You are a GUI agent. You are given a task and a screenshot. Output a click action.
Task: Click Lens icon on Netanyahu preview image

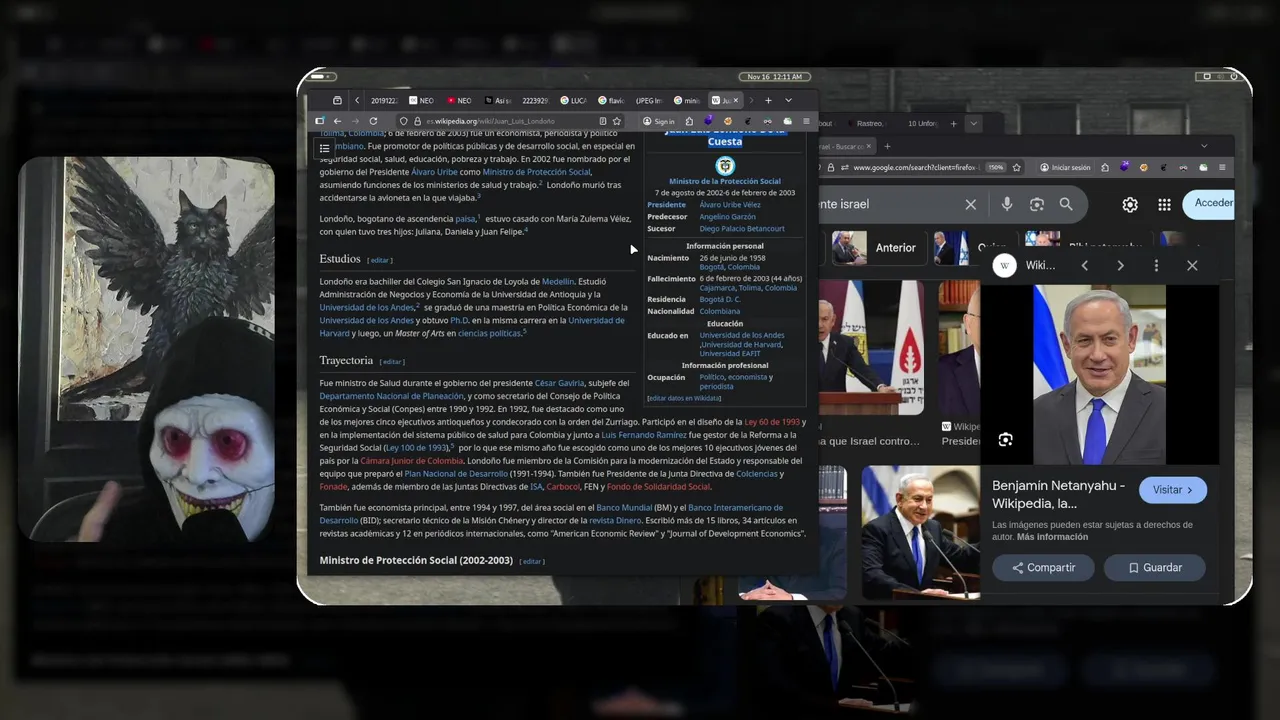[1006, 440]
